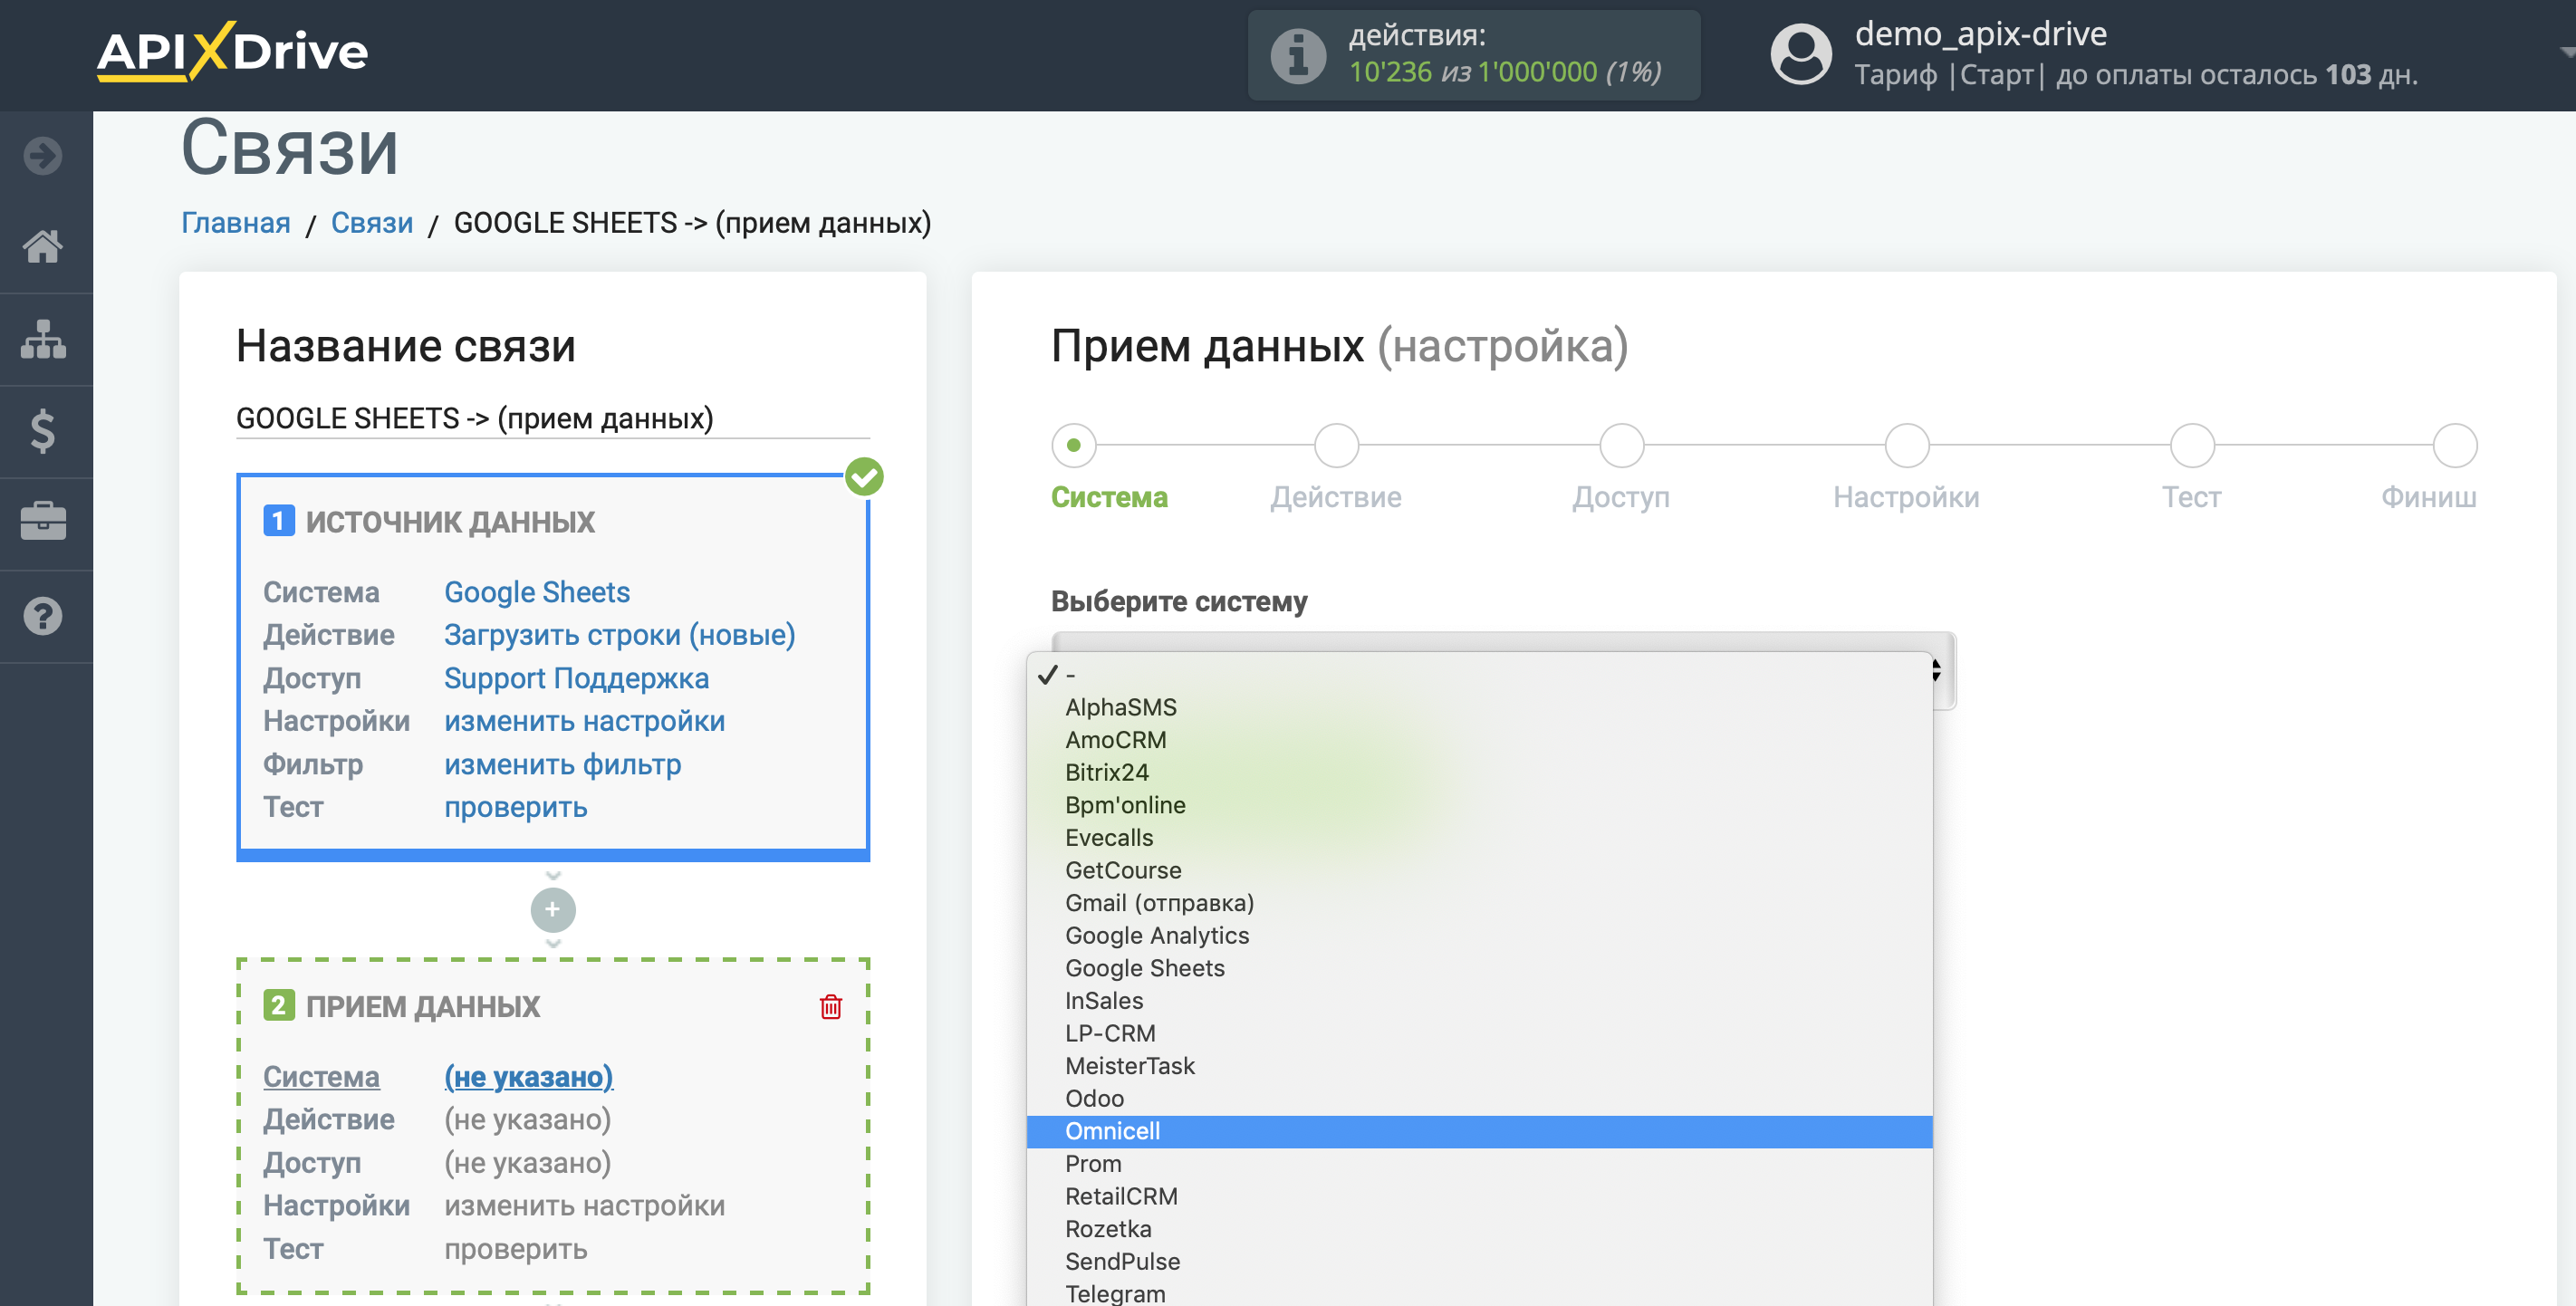
Task: Click the Тест step label in wizard
Action: tap(2191, 497)
